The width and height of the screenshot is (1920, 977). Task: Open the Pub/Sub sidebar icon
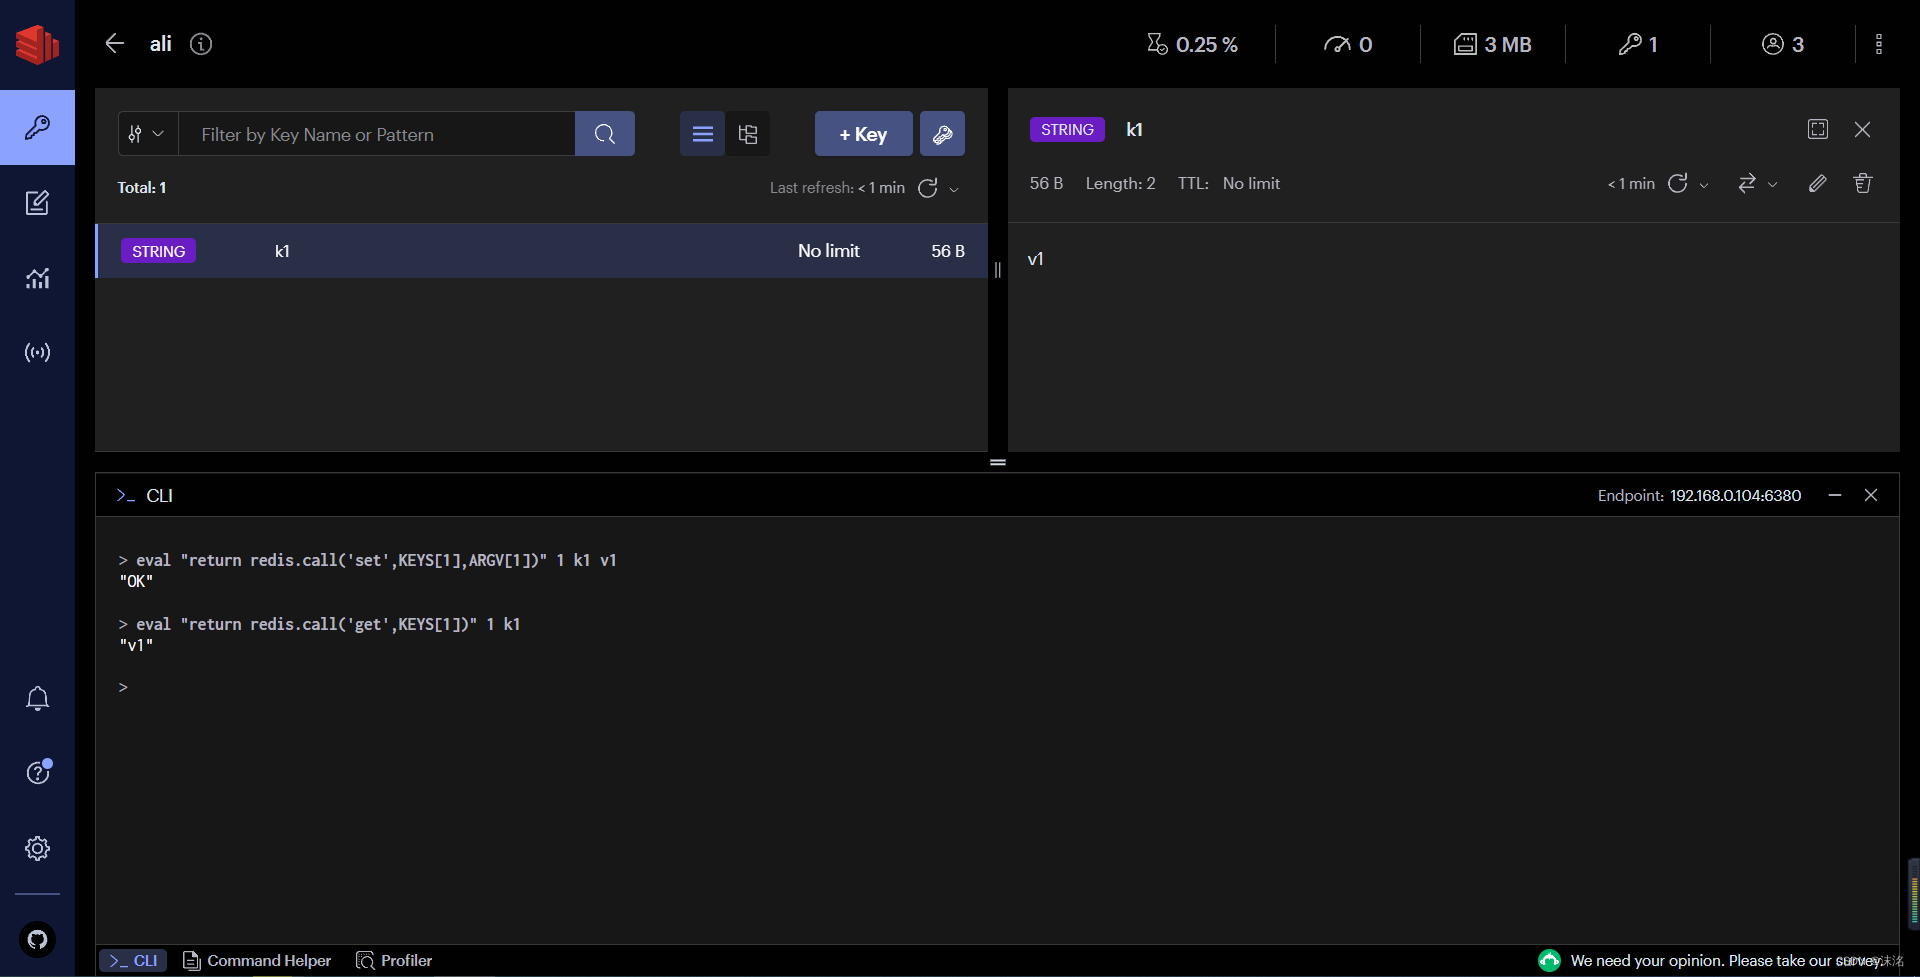click(x=37, y=352)
